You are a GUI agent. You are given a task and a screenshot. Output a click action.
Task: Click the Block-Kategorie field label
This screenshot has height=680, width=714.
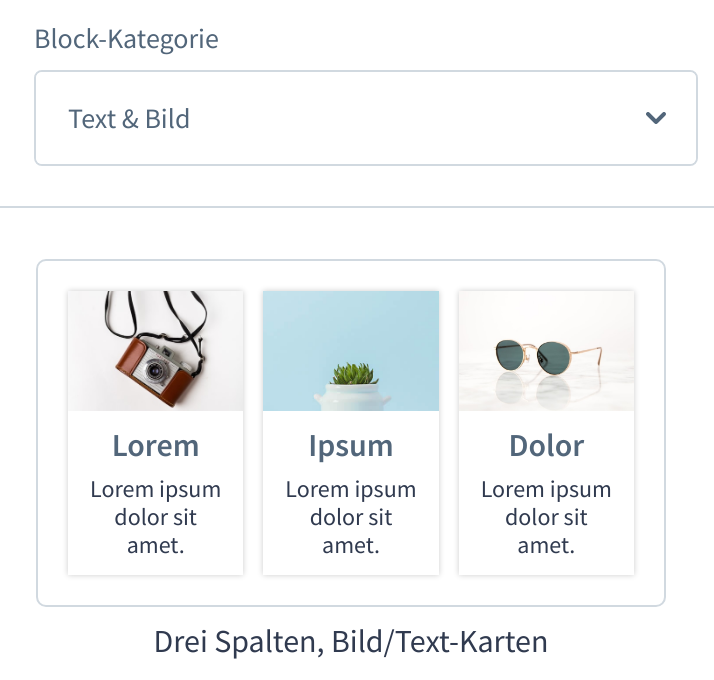126,40
